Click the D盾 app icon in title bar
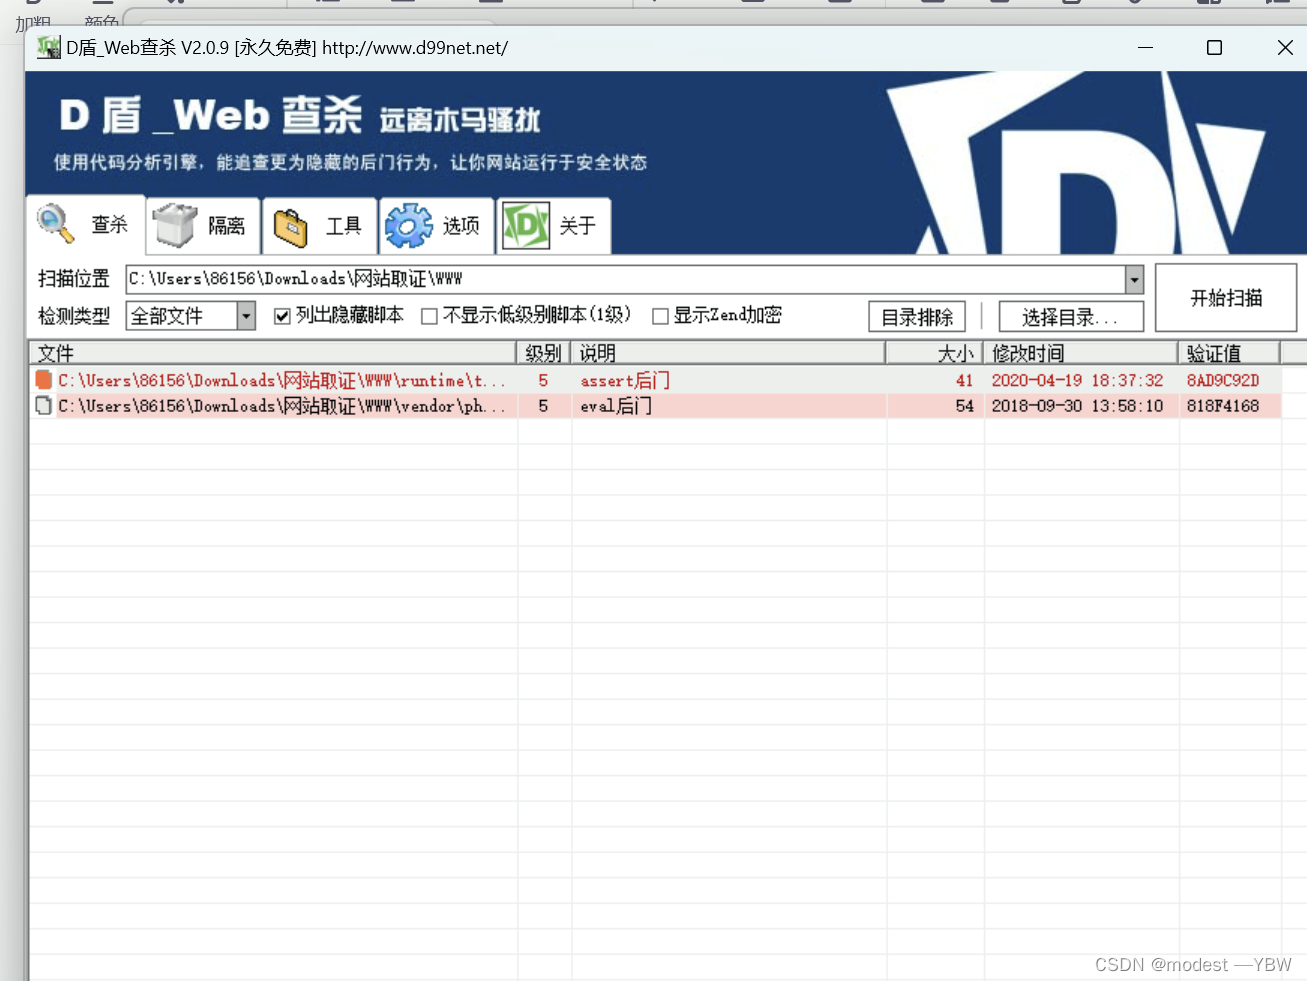Image resolution: width=1307 pixels, height=981 pixels. [48, 47]
